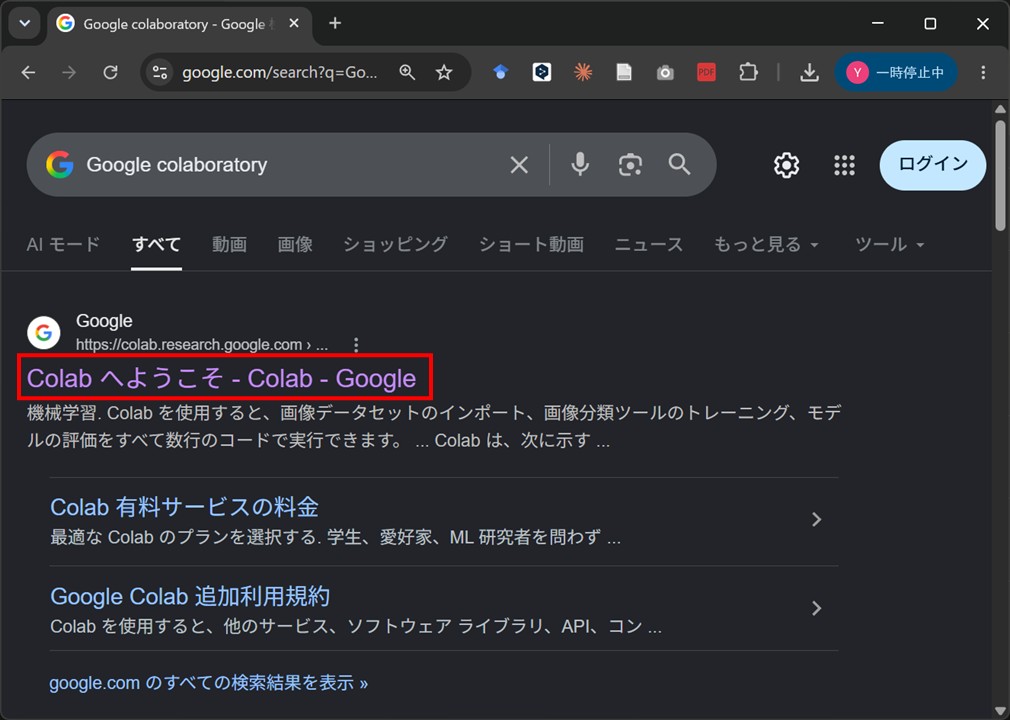Open Google Colab 追加利用規約 link
This screenshot has height=720, width=1010.
tap(190, 596)
